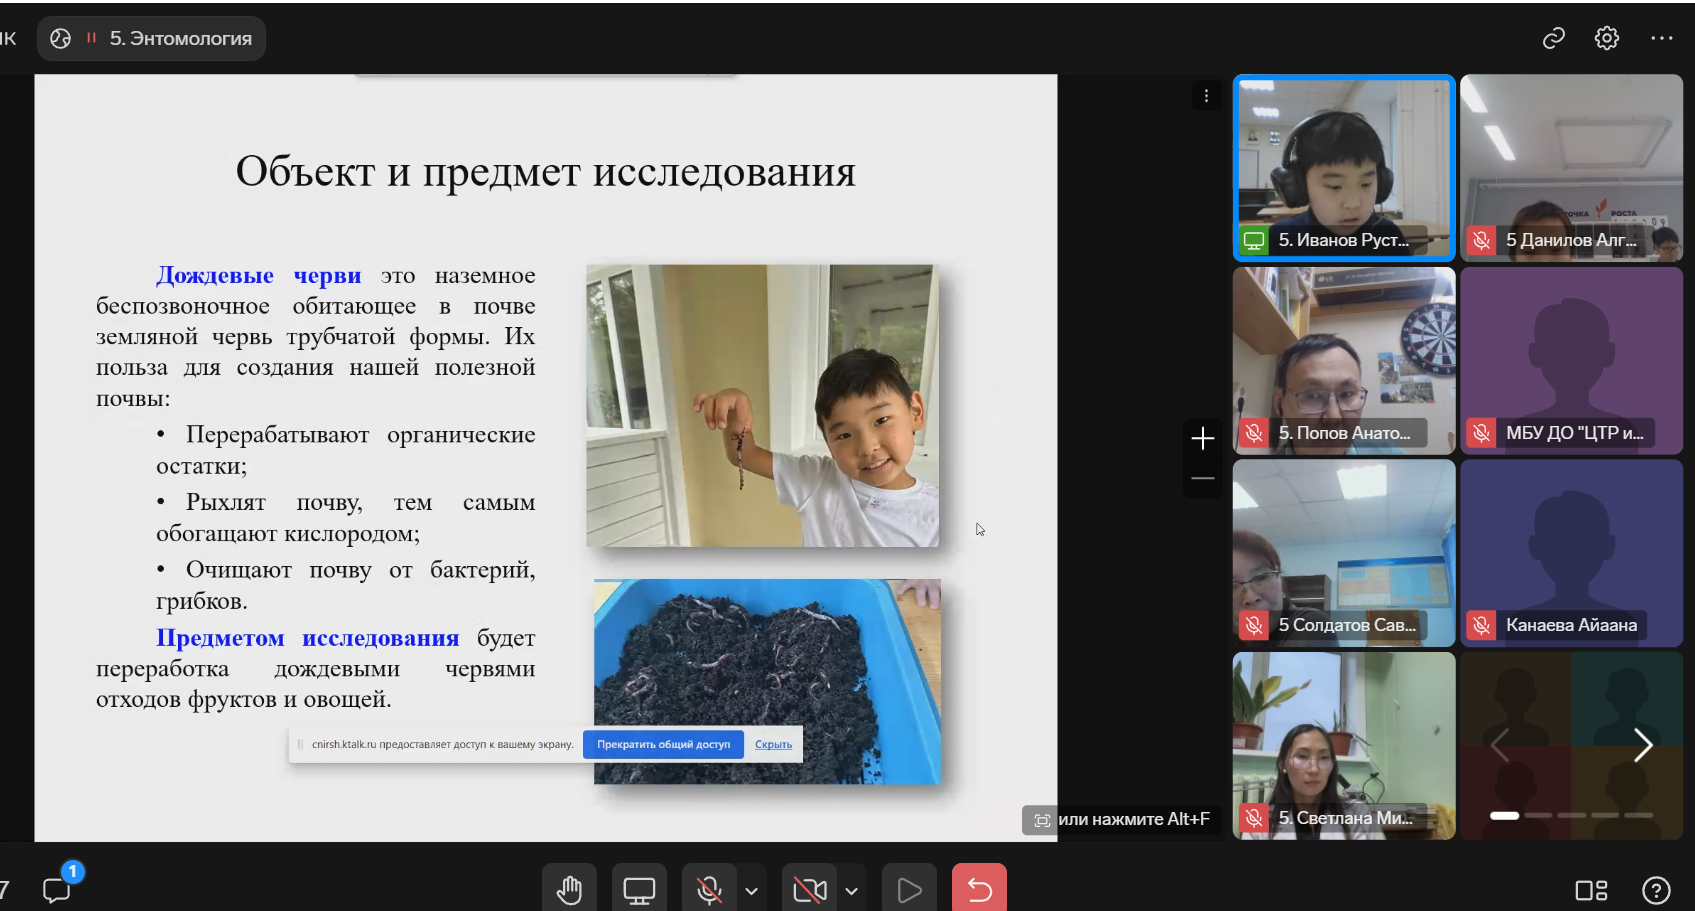1695x911 pixels.
Task: Click the play recording button
Action: (909, 889)
